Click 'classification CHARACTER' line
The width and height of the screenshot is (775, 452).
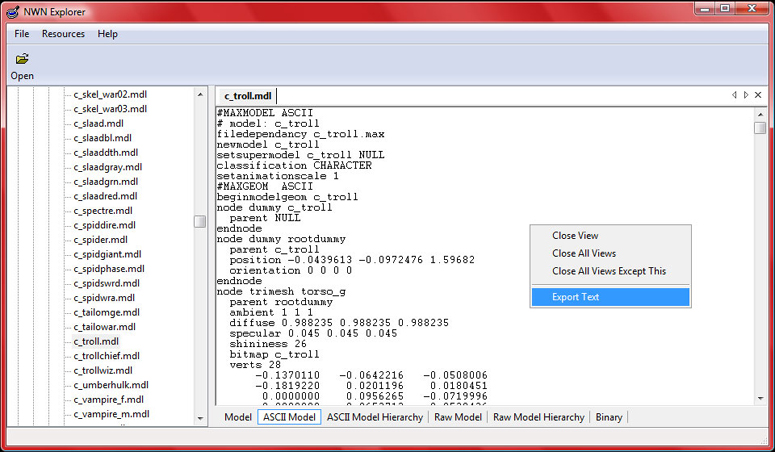point(294,166)
